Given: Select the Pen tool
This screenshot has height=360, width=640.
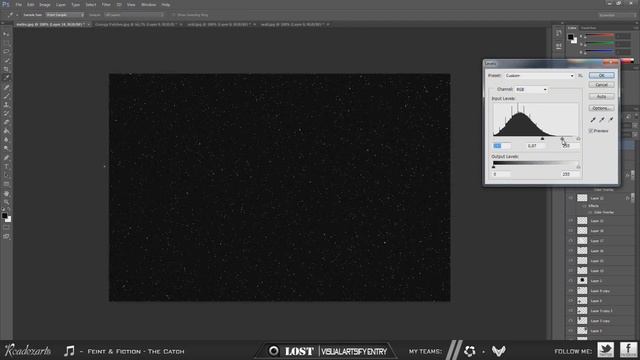Looking at the screenshot, I should point(6,158).
